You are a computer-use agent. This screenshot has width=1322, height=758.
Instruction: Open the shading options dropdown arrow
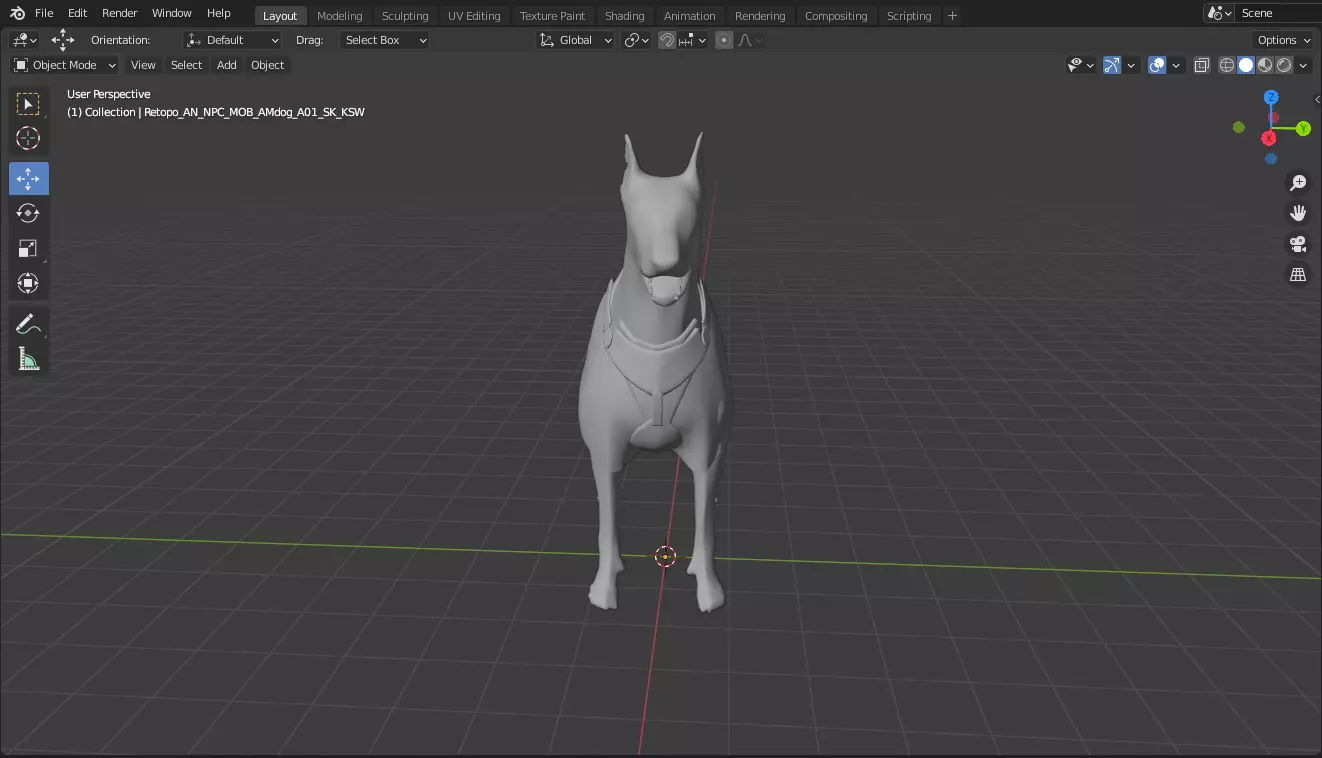[1304, 65]
